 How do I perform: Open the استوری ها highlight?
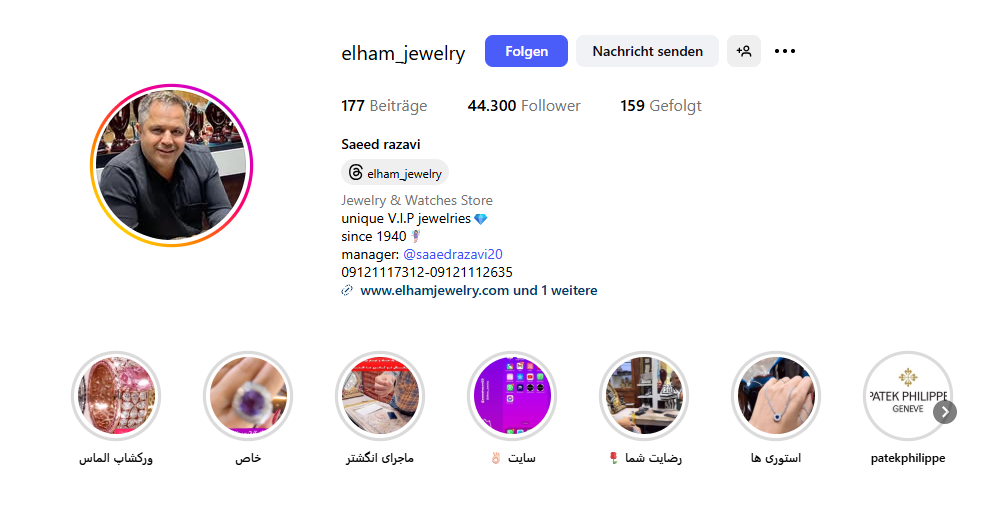click(x=775, y=396)
